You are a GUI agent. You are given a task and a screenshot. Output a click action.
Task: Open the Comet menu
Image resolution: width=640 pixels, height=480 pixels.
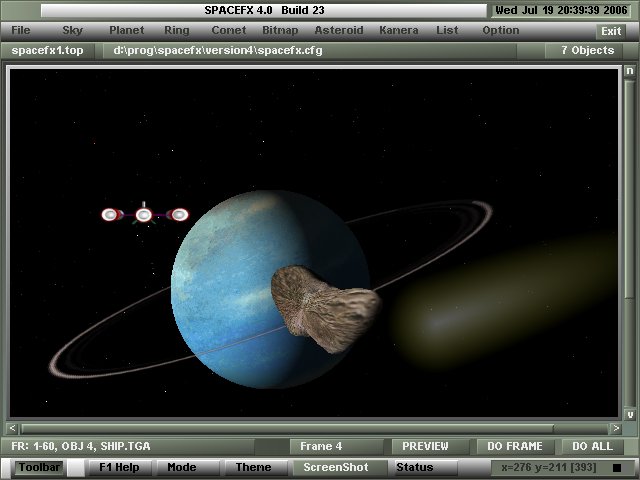(x=229, y=30)
